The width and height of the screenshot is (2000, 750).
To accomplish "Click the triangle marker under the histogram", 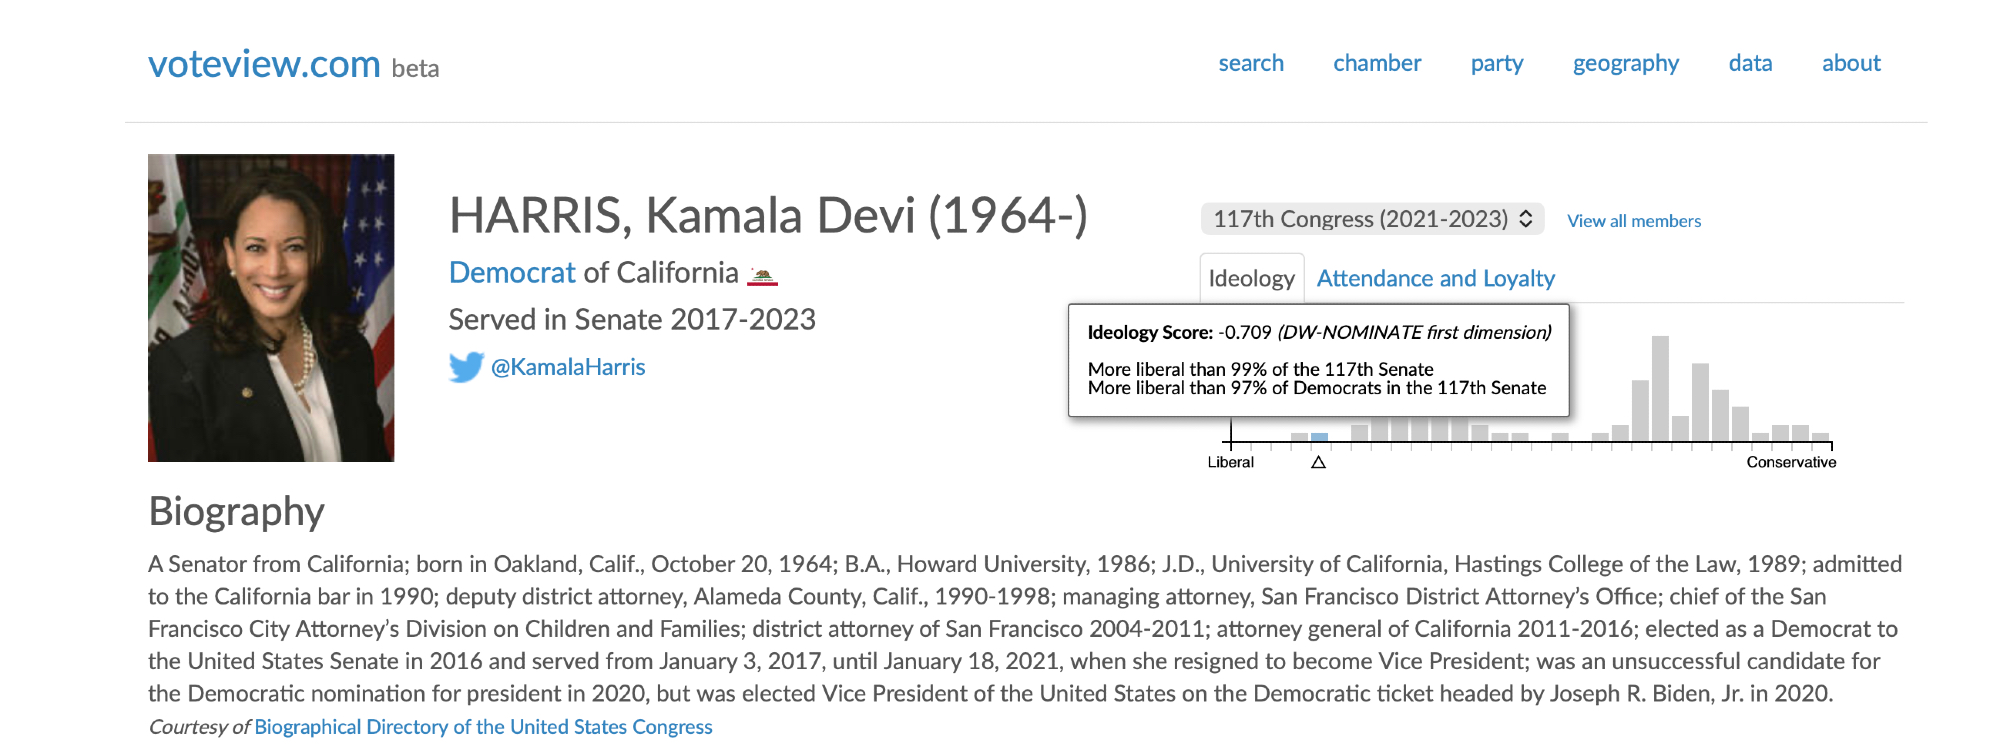I will coord(1318,462).
